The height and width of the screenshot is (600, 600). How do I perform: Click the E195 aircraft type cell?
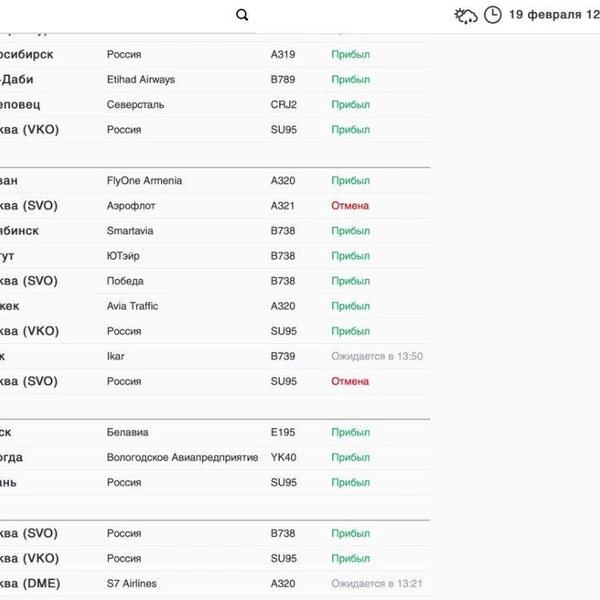283,433
